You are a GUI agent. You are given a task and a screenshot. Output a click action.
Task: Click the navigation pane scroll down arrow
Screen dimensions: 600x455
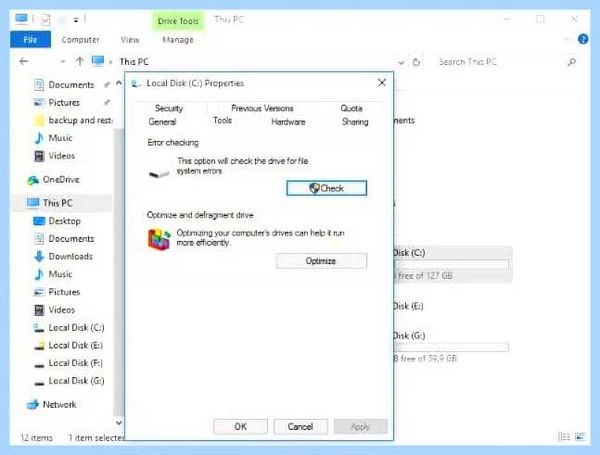pyautogui.click(x=119, y=423)
